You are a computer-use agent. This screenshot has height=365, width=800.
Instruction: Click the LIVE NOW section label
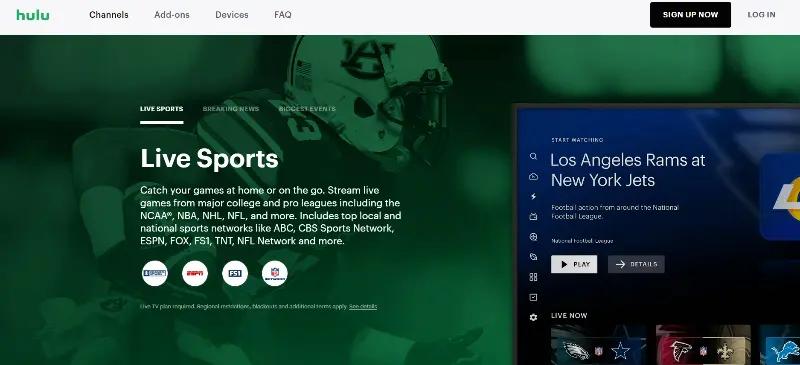point(569,315)
